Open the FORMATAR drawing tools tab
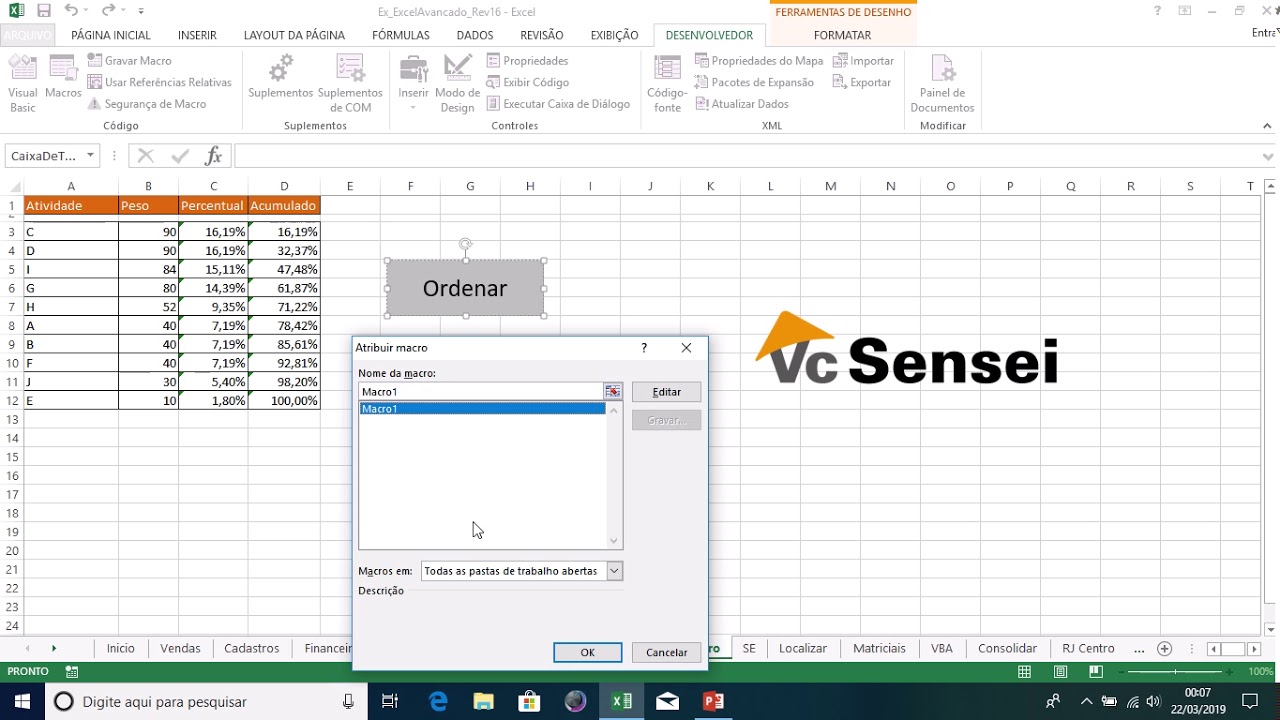The height and width of the screenshot is (720, 1280). pos(842,35)
